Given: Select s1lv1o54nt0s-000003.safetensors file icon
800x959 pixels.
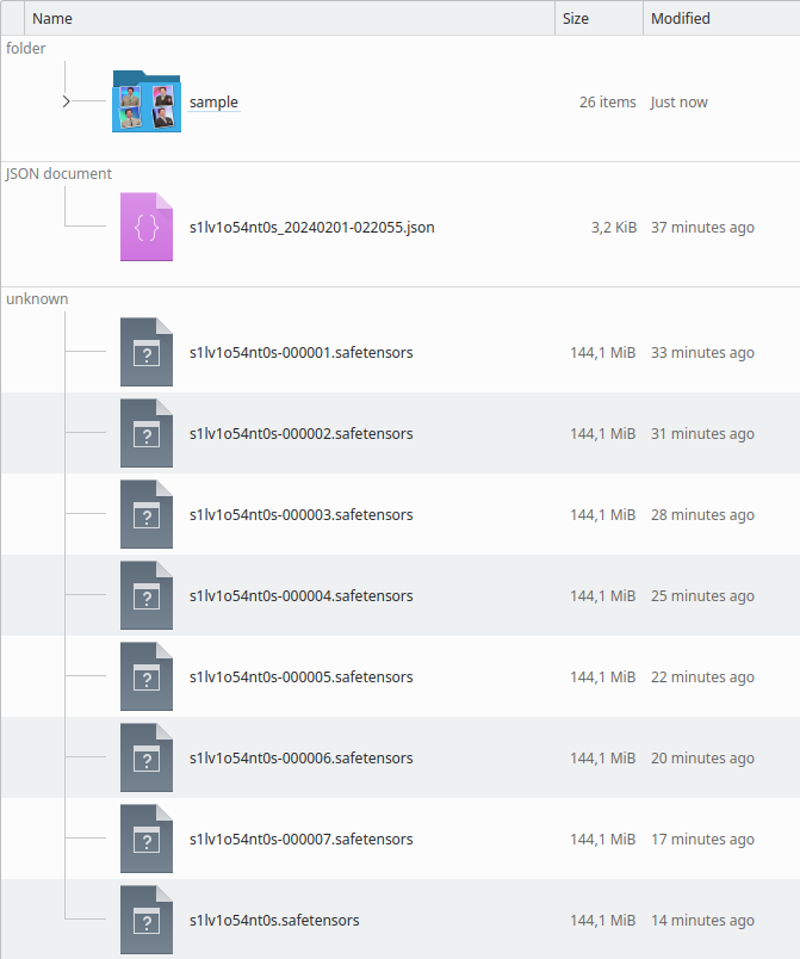Looking at the screenshot, I should [x=147, y=514].
